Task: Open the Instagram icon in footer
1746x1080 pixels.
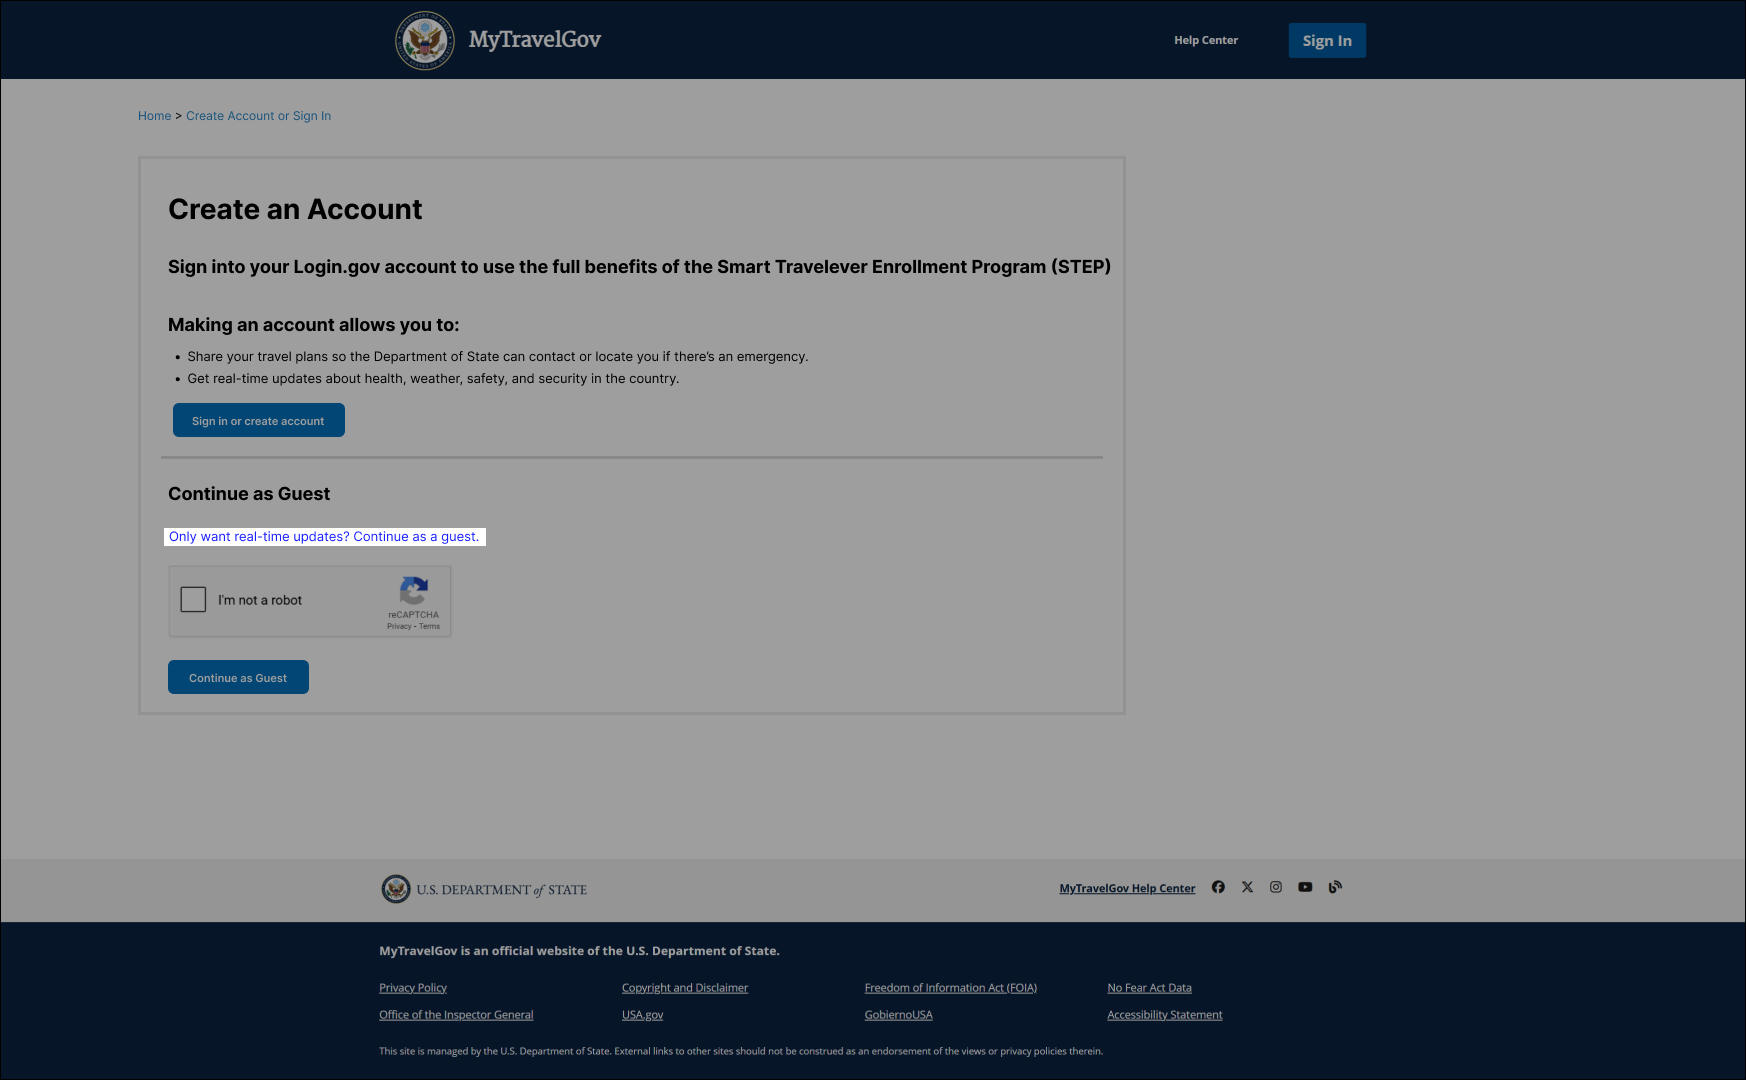Action: pos(1276,887)
